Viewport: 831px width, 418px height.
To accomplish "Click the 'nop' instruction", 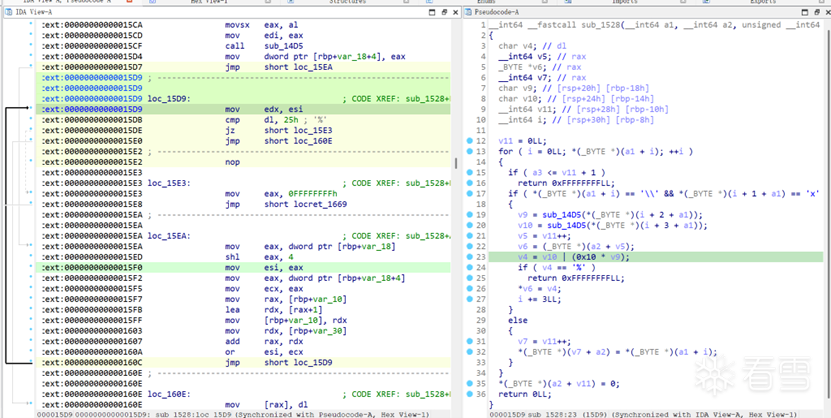I will pos(232,162).
